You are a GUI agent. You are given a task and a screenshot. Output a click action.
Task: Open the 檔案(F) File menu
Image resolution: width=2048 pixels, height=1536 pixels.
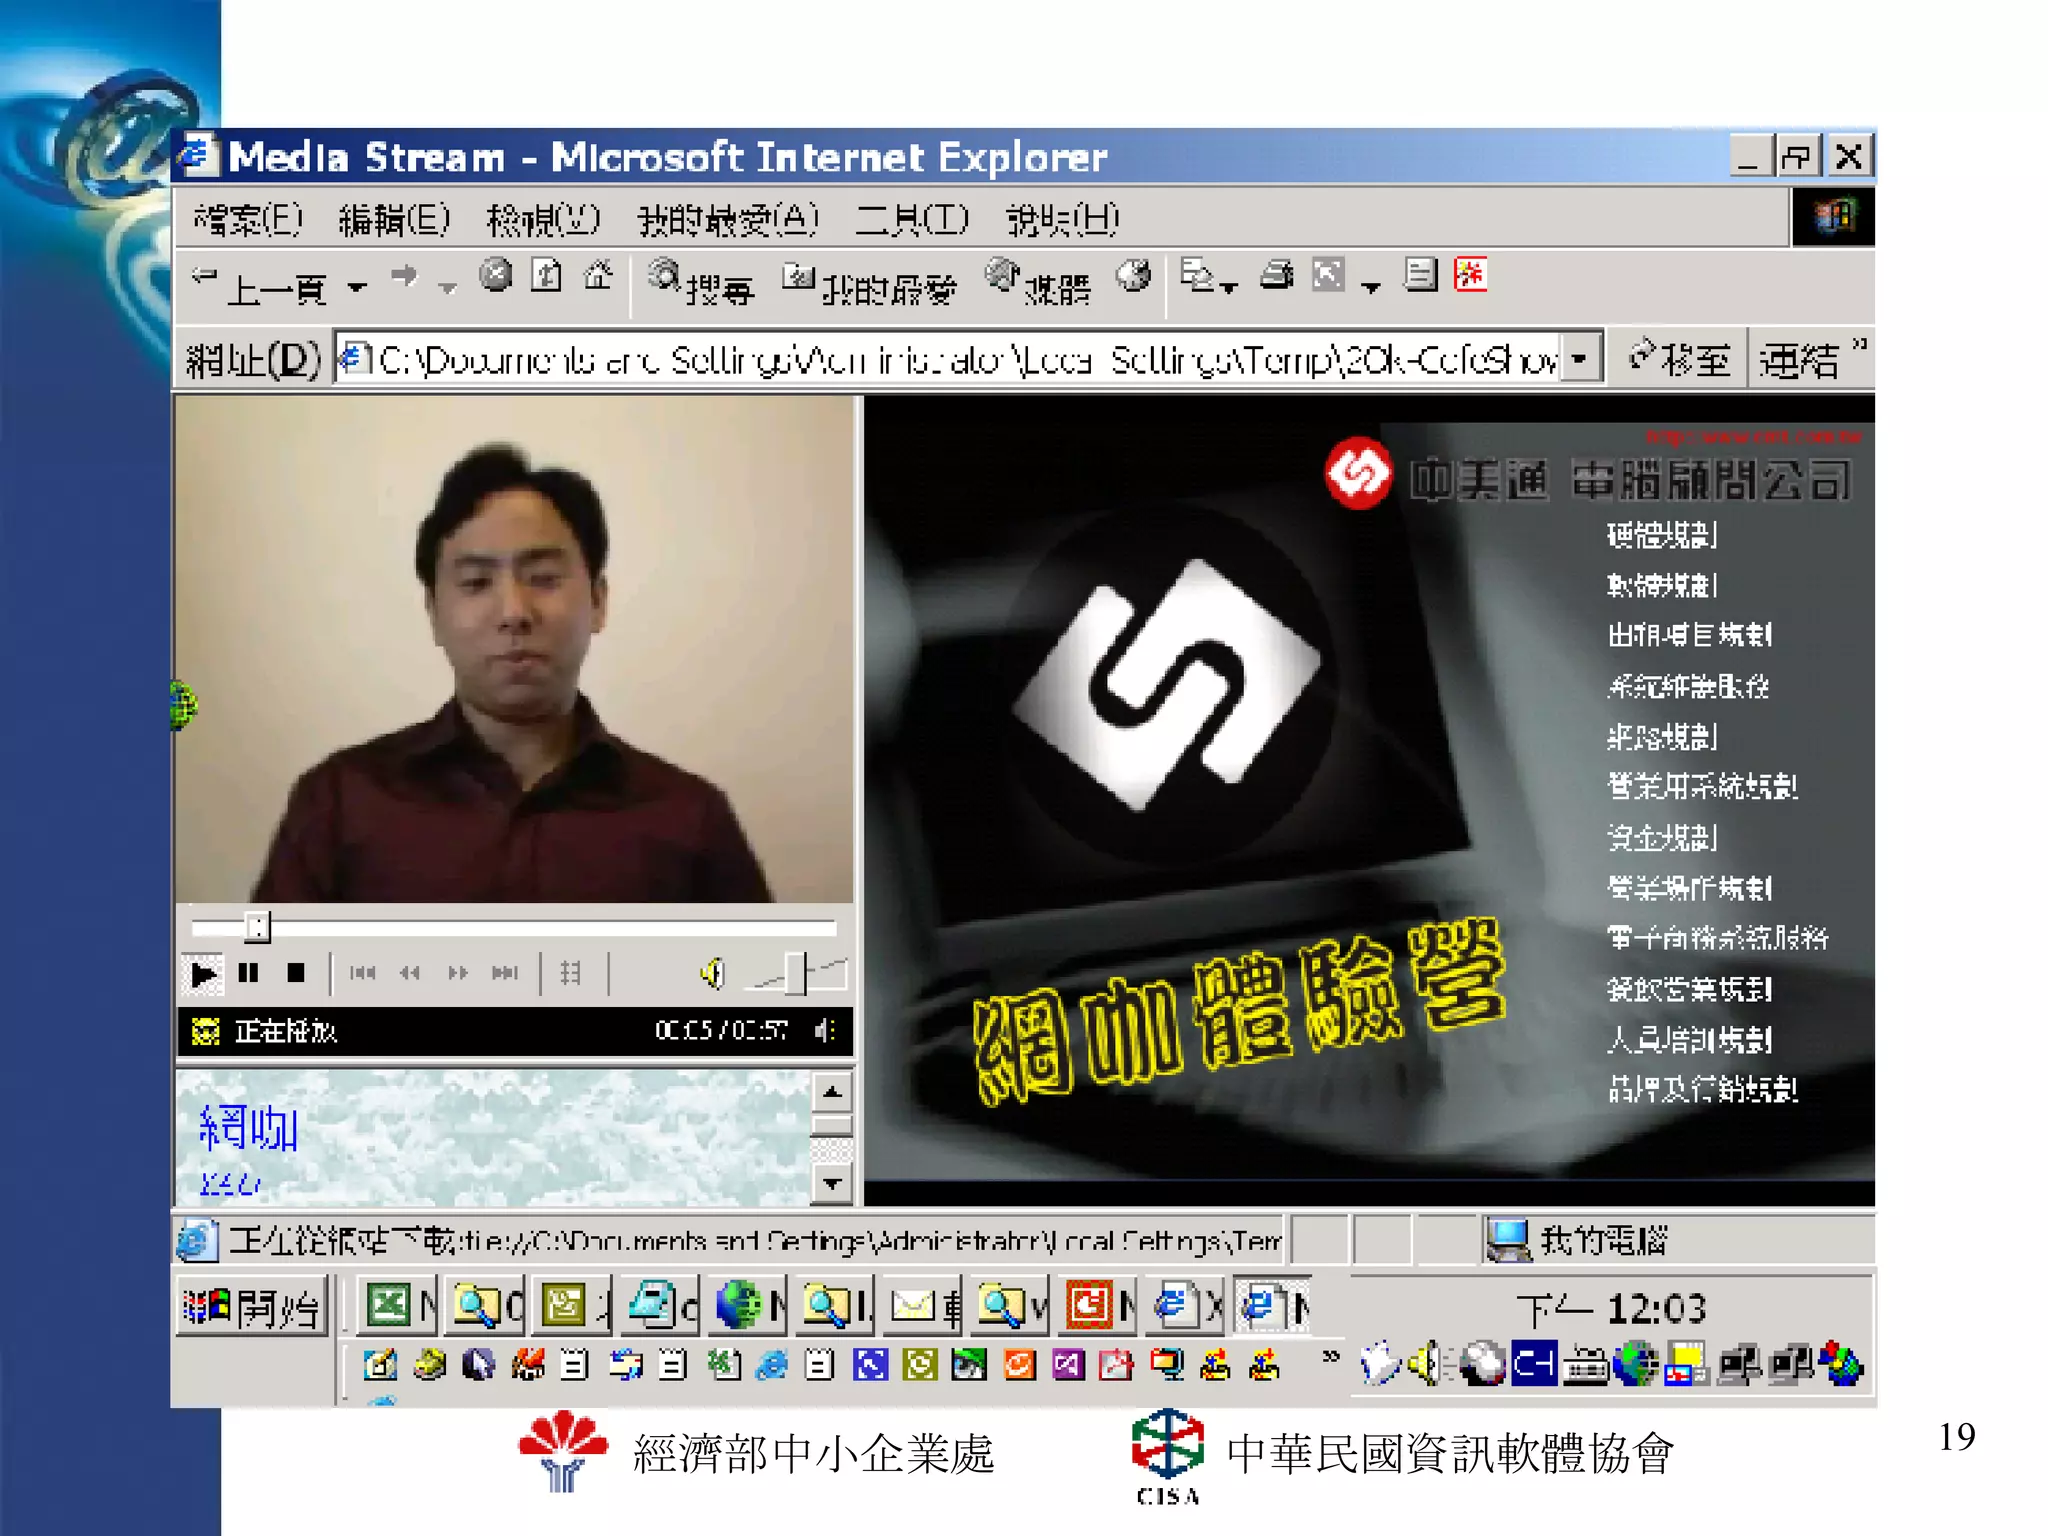(247, 219)
